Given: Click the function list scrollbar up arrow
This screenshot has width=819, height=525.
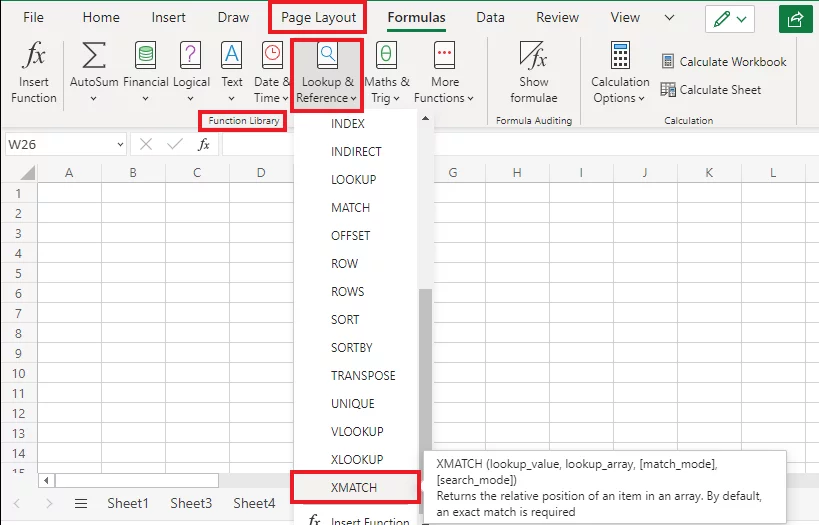Looking at the screenshot, I should [x=425, y=119].
